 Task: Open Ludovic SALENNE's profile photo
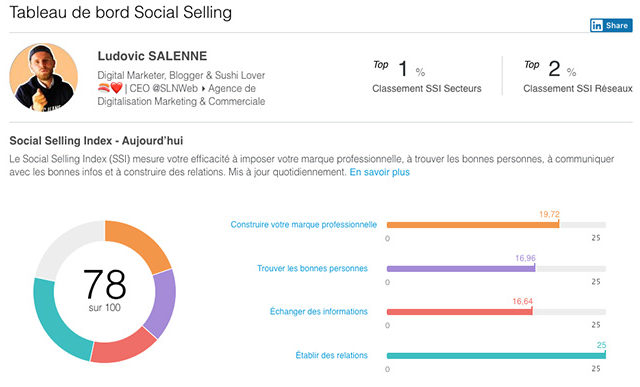pos(44,77)
